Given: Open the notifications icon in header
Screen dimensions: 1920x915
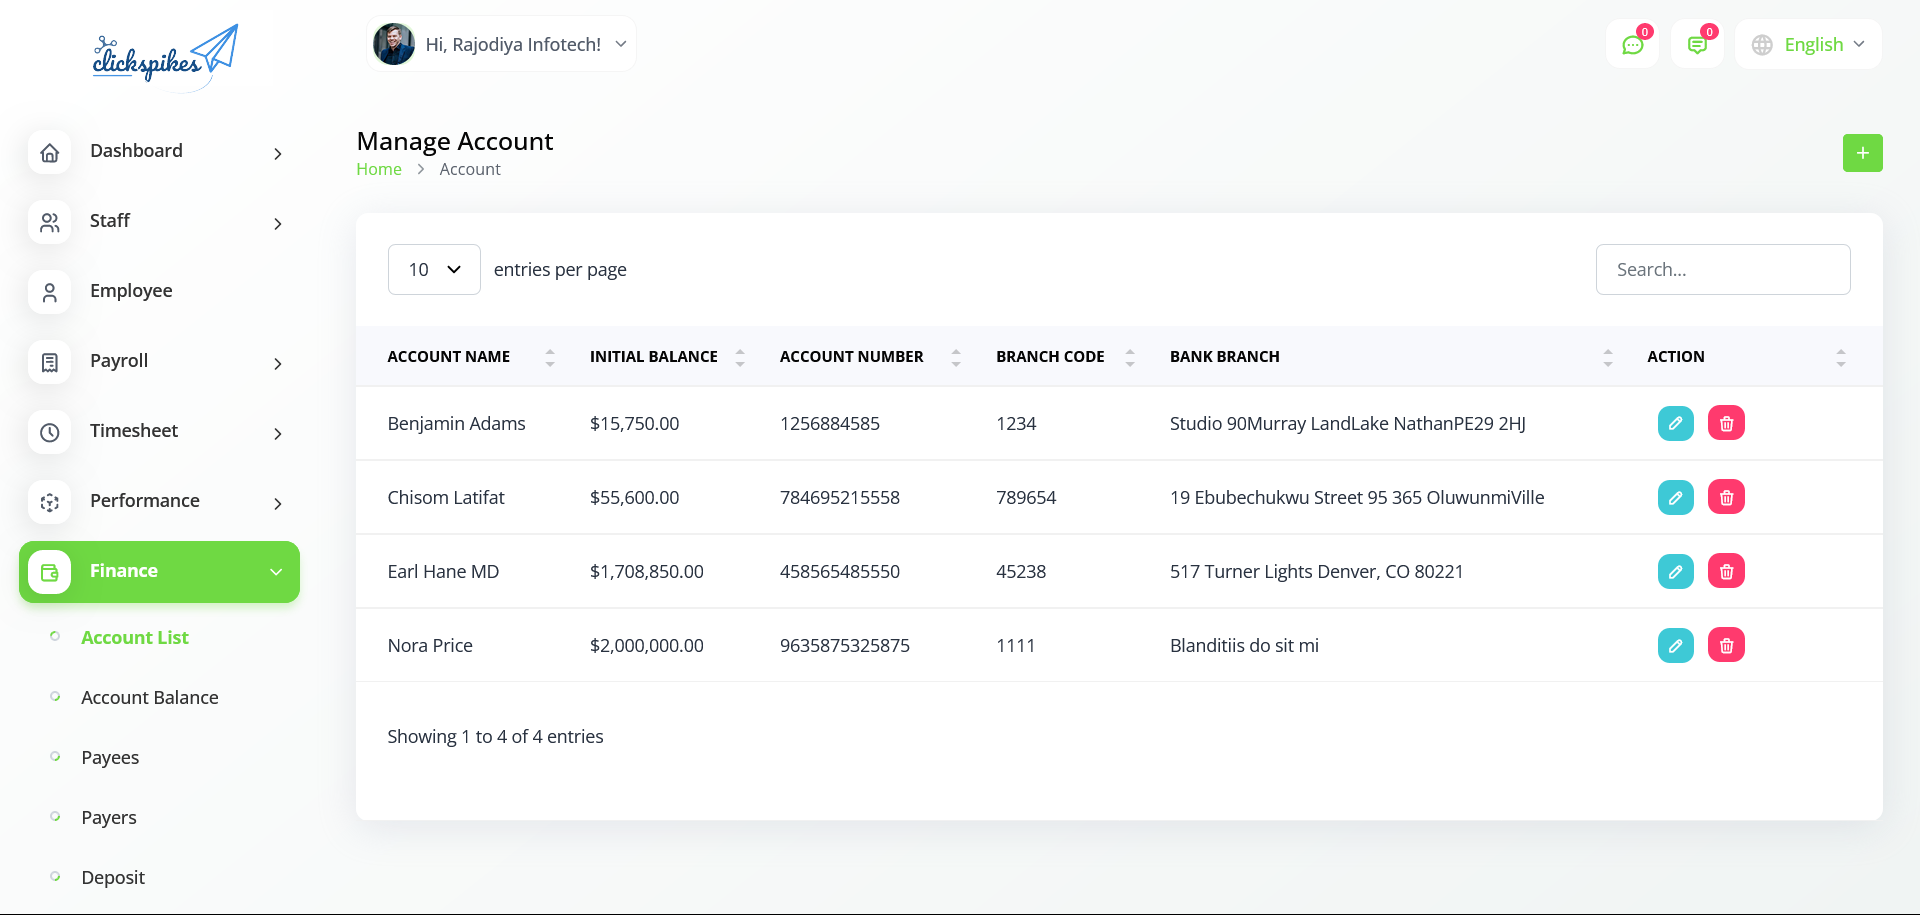Looking at the screenshot, I should [1697, 45].
